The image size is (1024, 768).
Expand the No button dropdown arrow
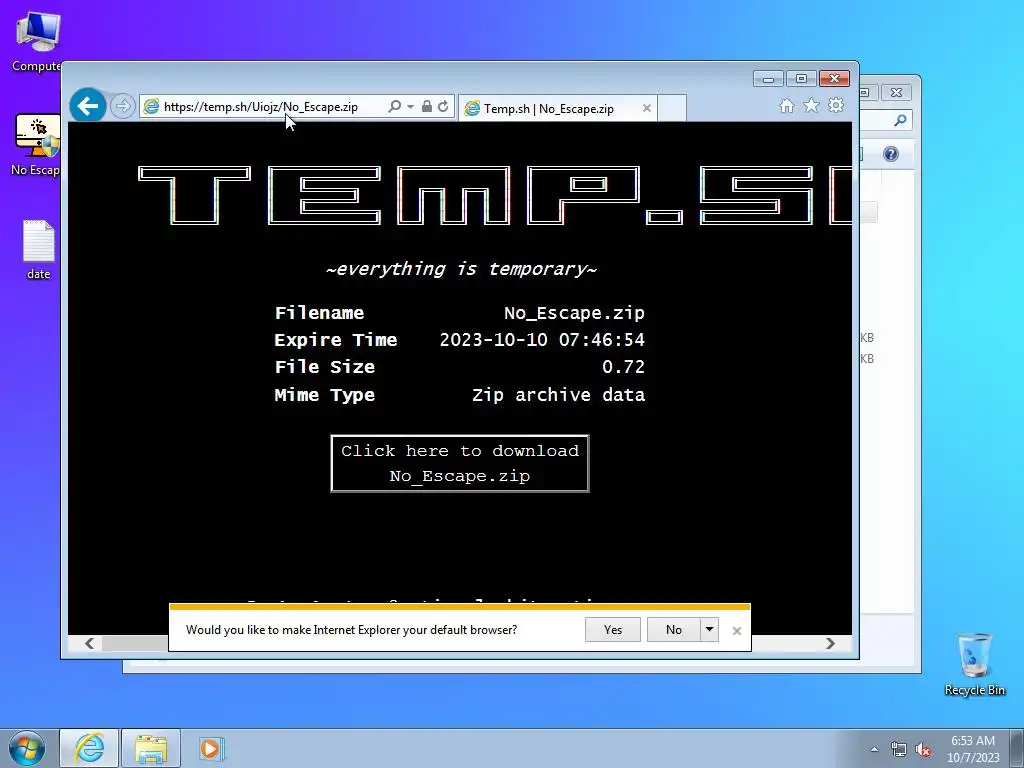[709, 630]
